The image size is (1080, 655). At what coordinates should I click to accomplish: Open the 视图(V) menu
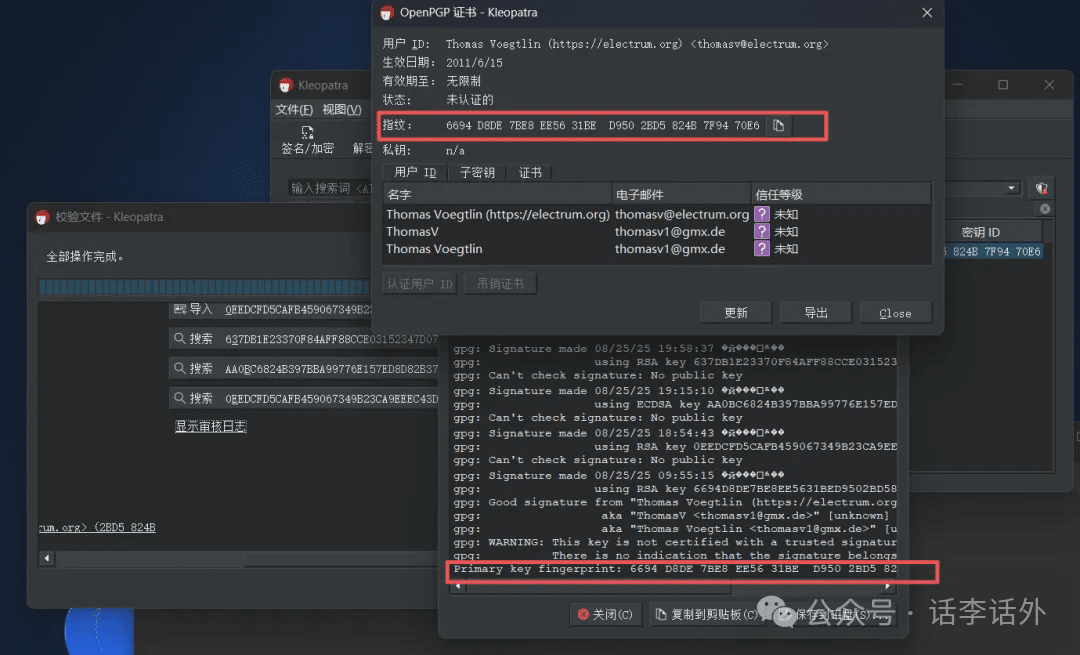(x=341, y=110)
